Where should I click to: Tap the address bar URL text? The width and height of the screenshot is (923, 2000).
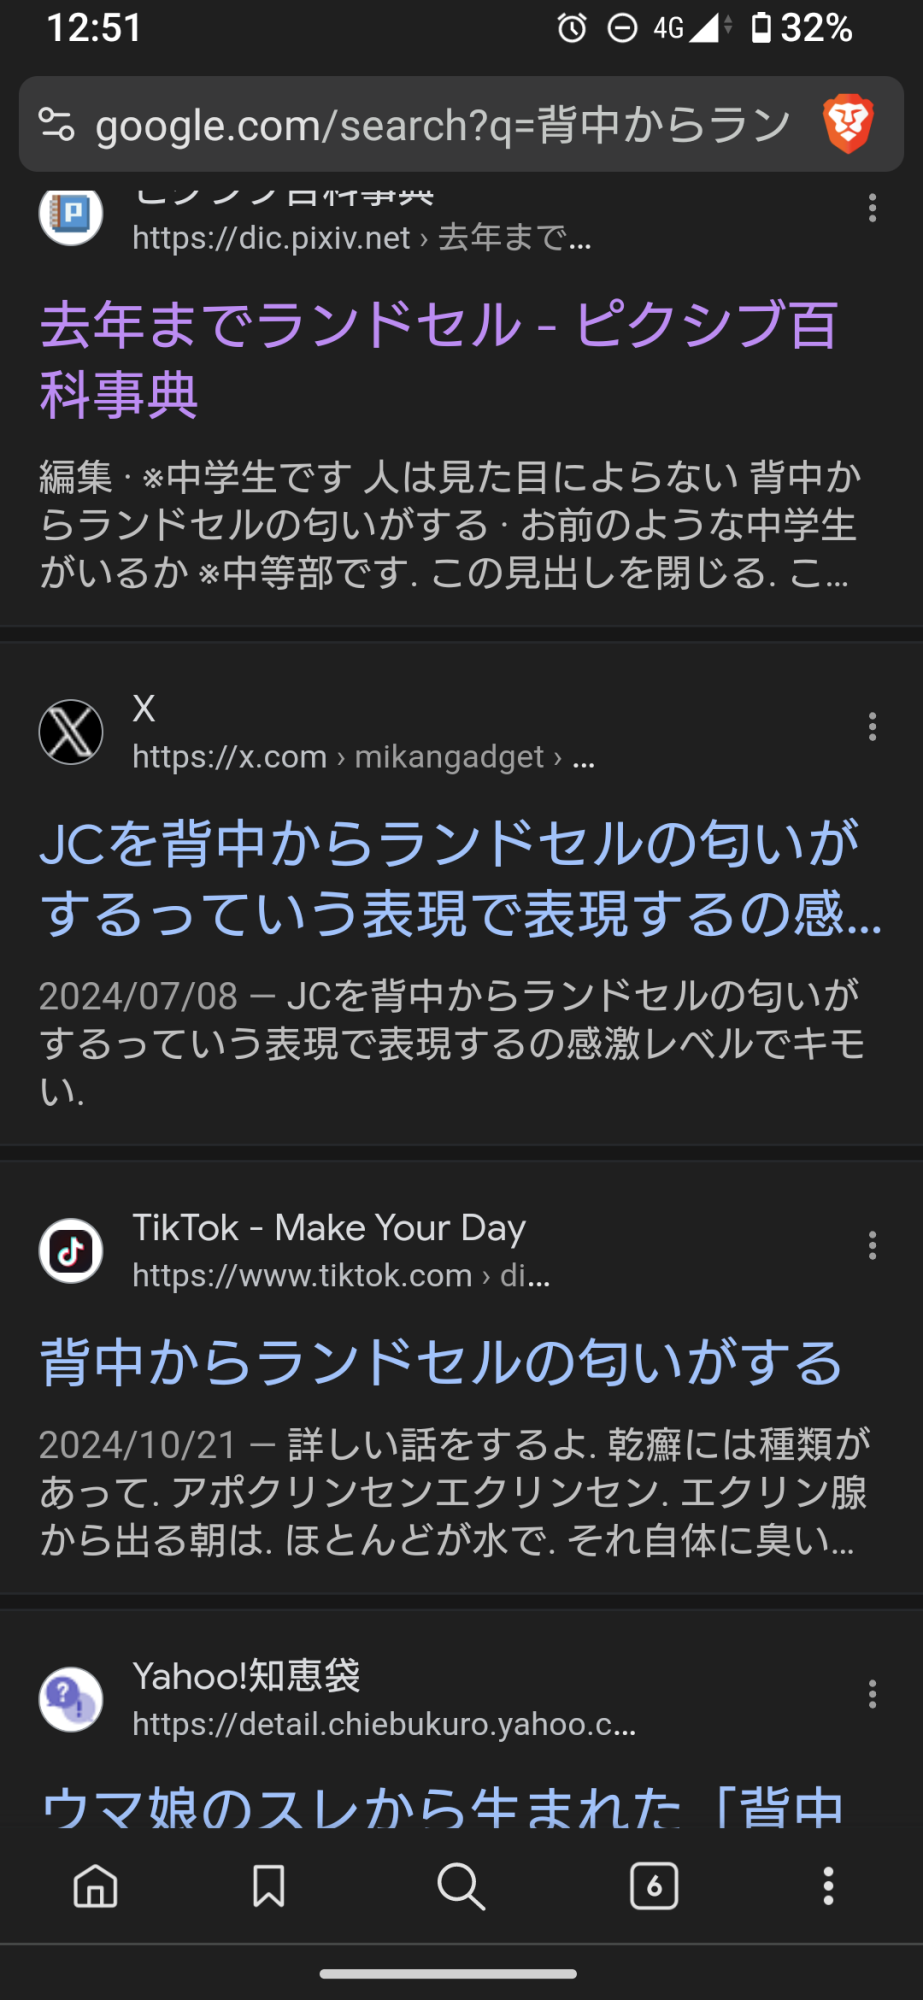pyautogui.click(x=442, y=126)
